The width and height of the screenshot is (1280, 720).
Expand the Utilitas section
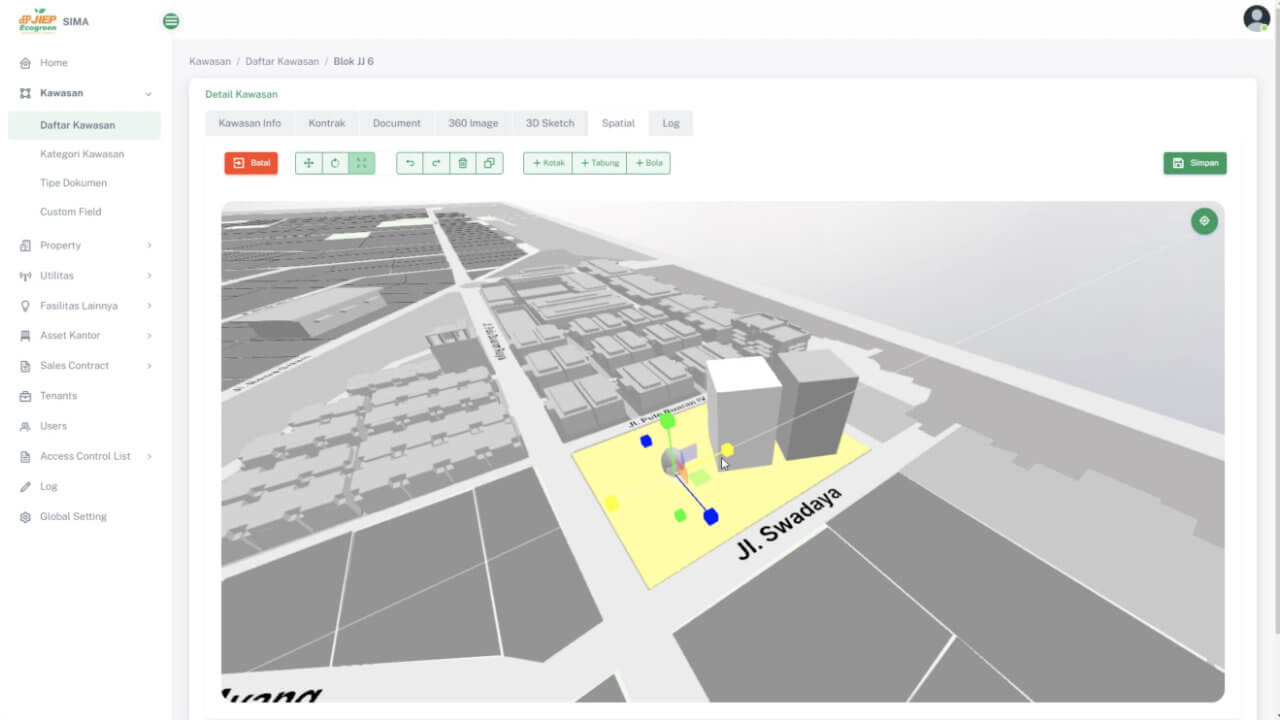click(58, 275)
